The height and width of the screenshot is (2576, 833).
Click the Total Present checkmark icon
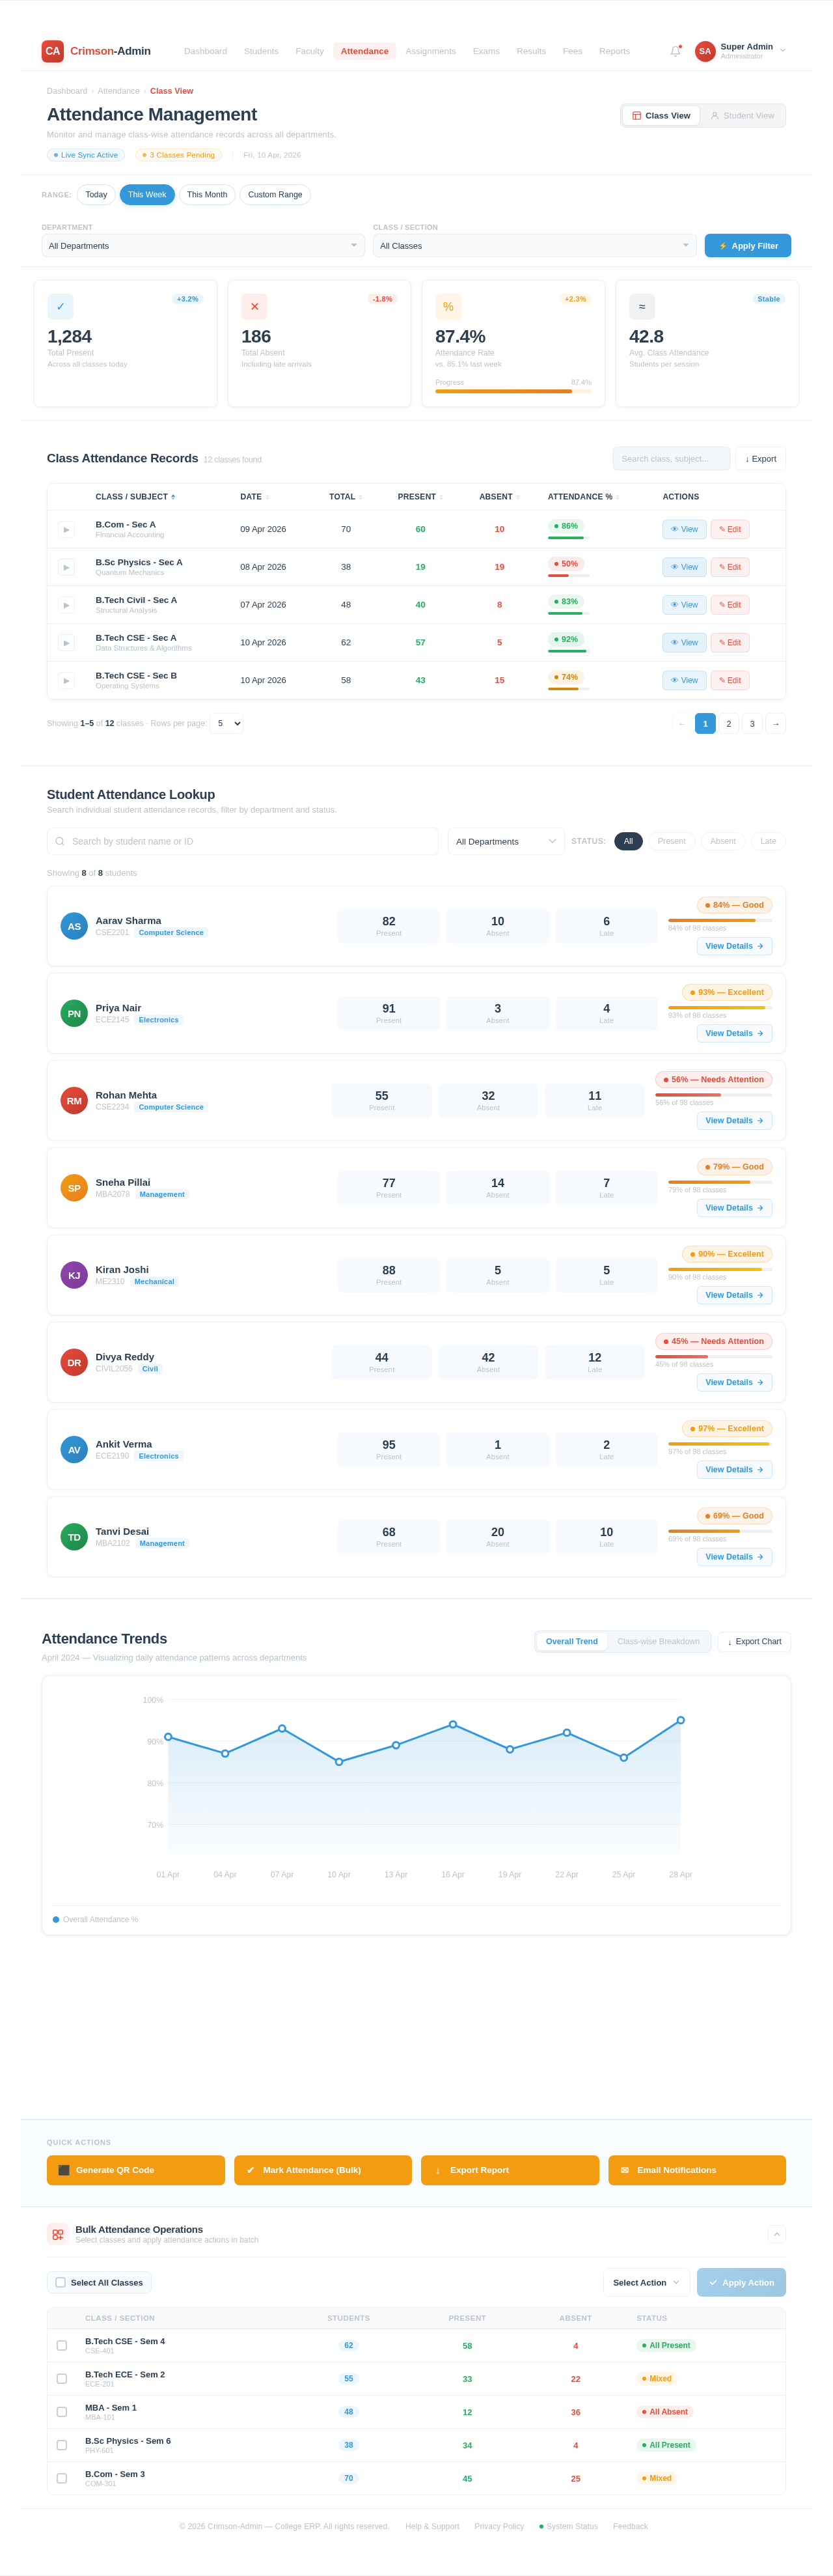point(60,307)
